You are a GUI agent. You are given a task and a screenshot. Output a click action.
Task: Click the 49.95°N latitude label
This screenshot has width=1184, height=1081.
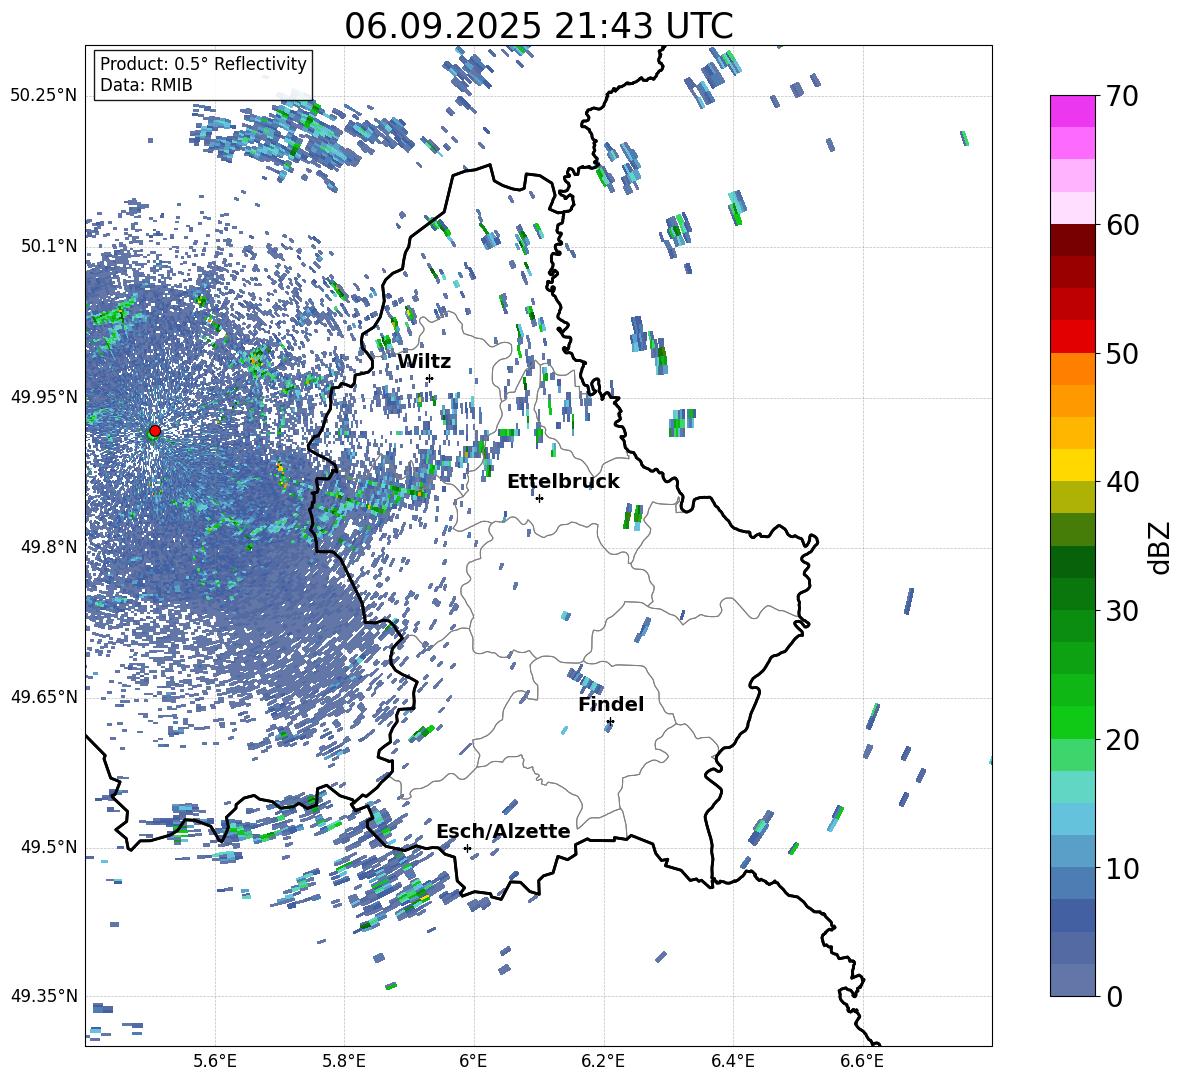(x=44, y=396)
